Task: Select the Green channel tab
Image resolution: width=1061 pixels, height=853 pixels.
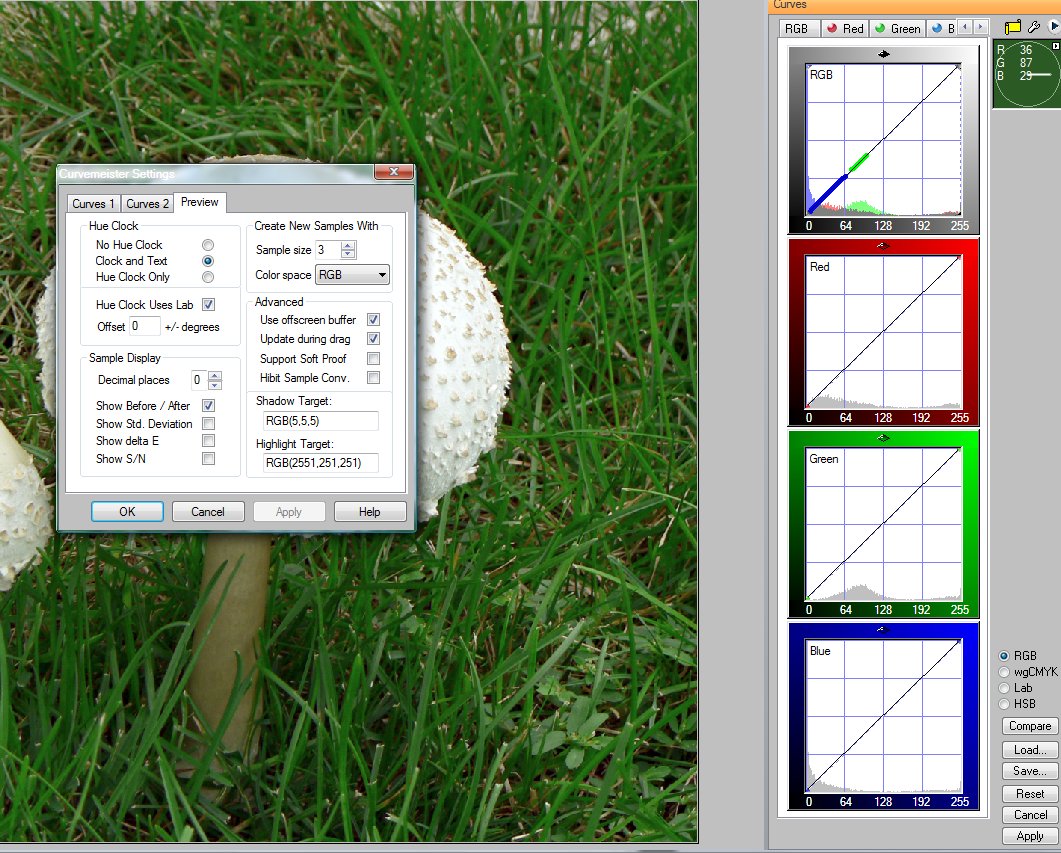Action: [x=898, y=28]
